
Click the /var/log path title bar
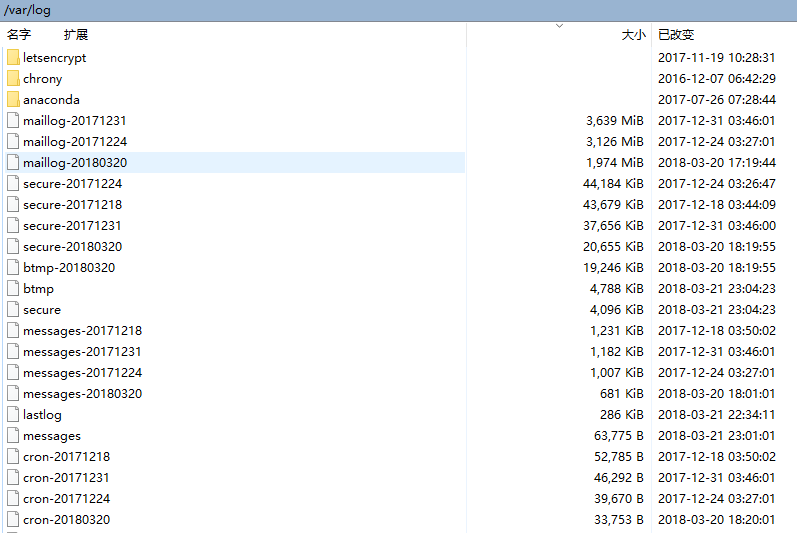28,10
